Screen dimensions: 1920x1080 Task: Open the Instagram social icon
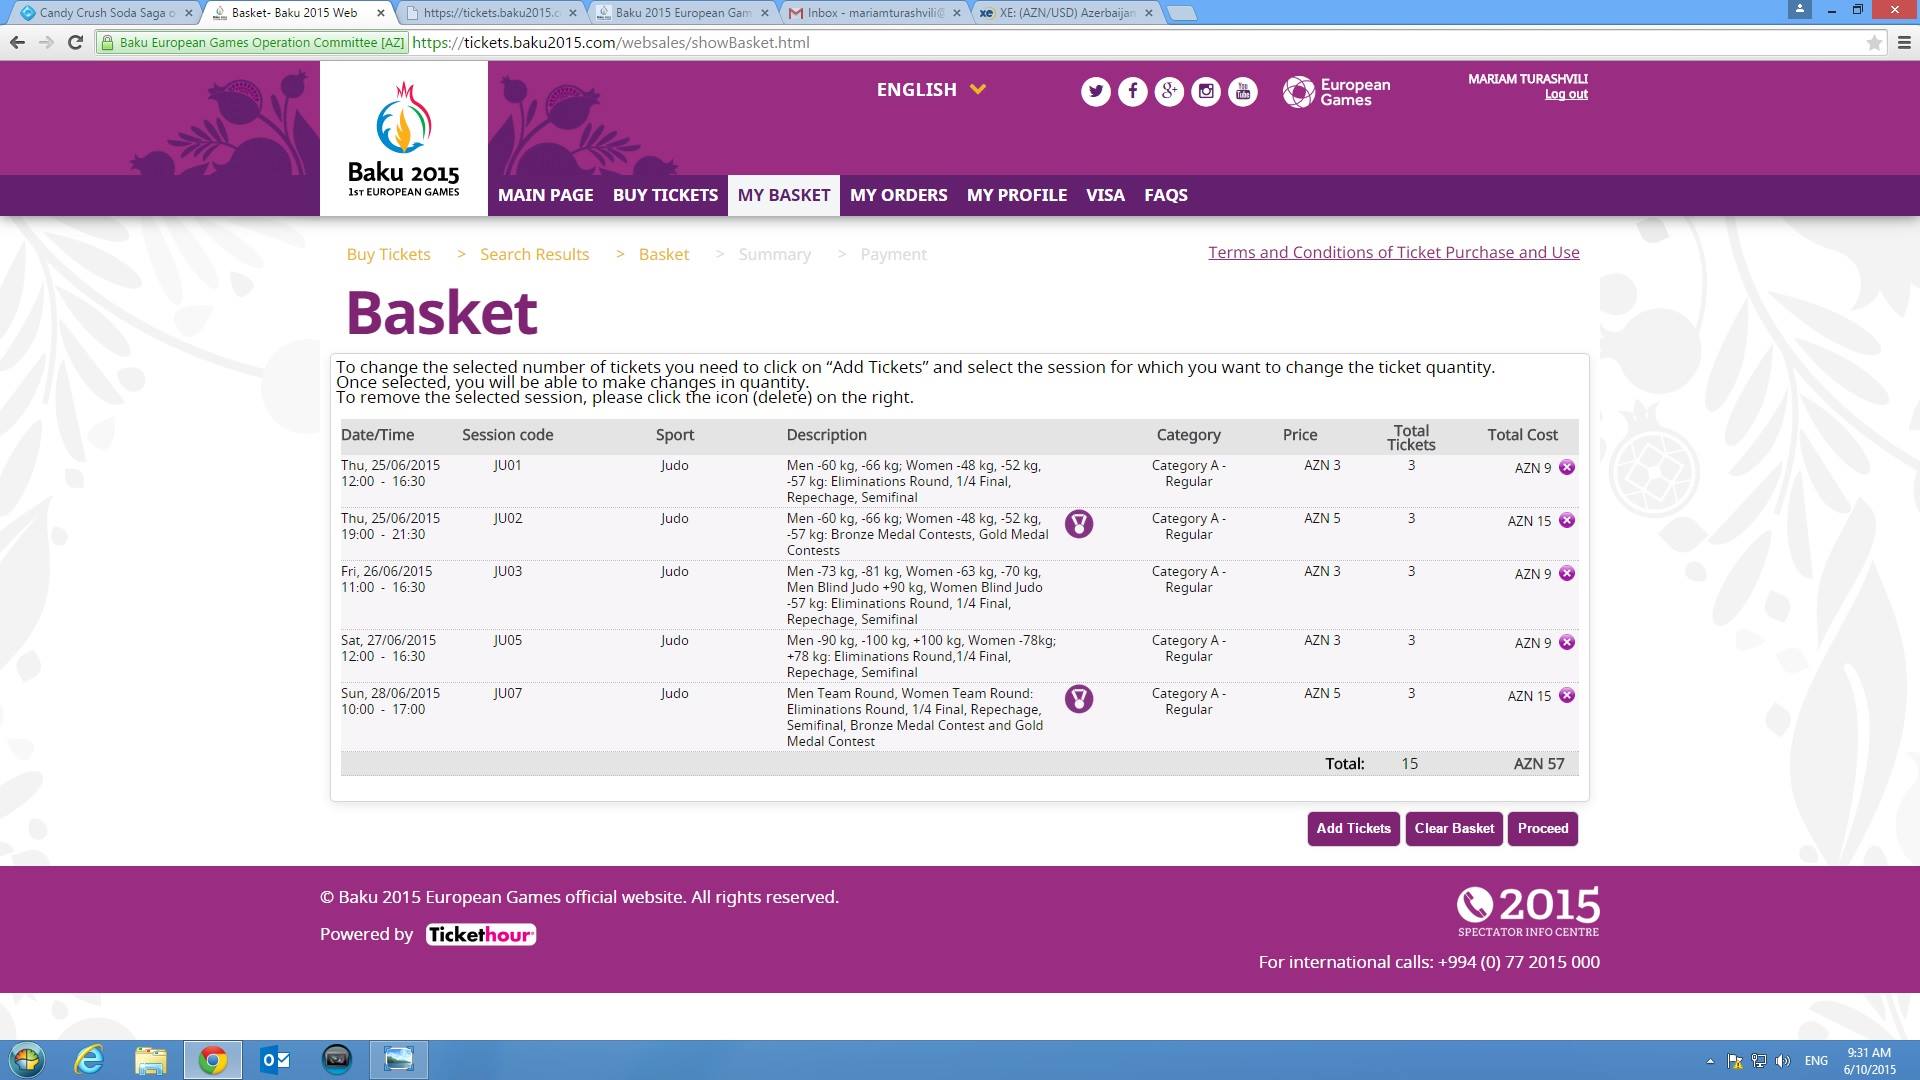1206,92
